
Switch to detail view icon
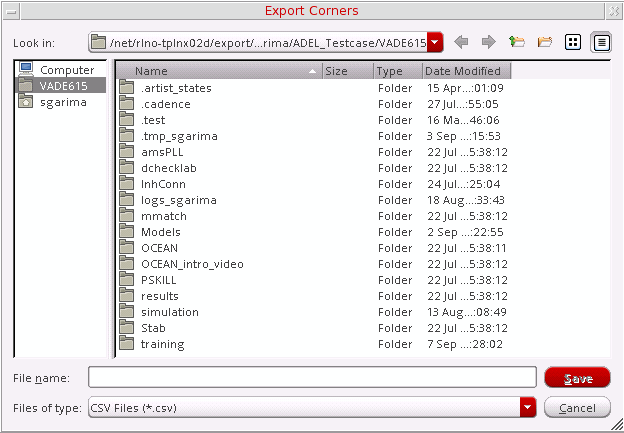pyautogui.click(x=601, y=42)
